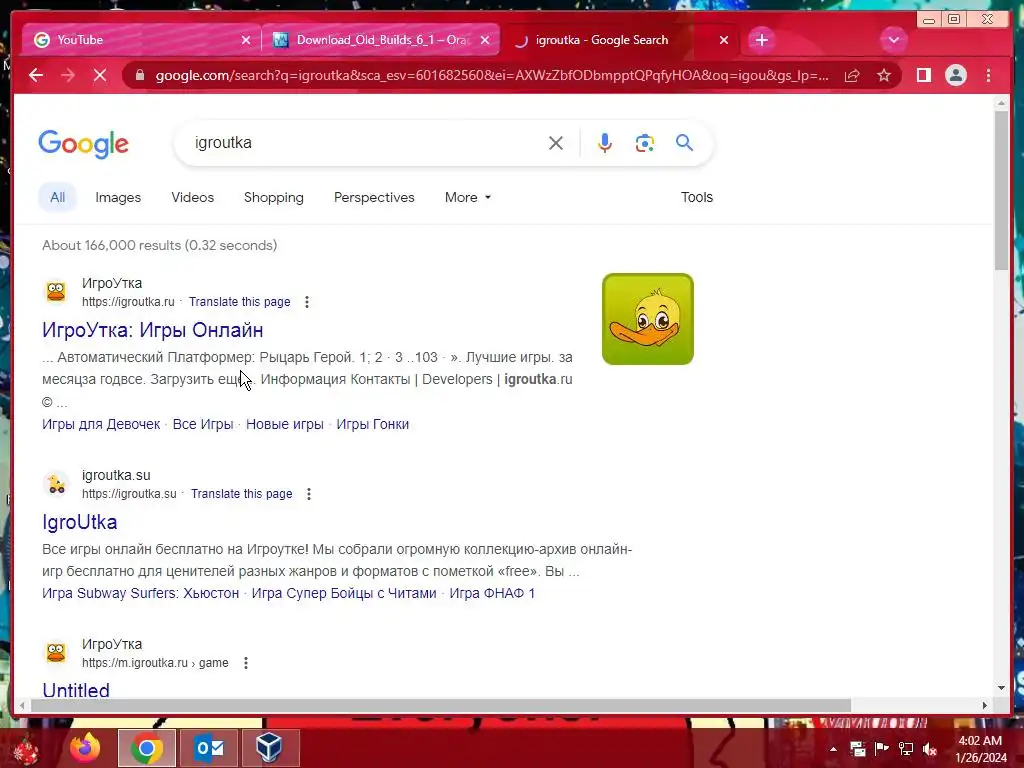Click the horizontal scrollbar thumb
Viewport: 1024px width, 768px height.
pyautogui.click(x=441, y=705)
